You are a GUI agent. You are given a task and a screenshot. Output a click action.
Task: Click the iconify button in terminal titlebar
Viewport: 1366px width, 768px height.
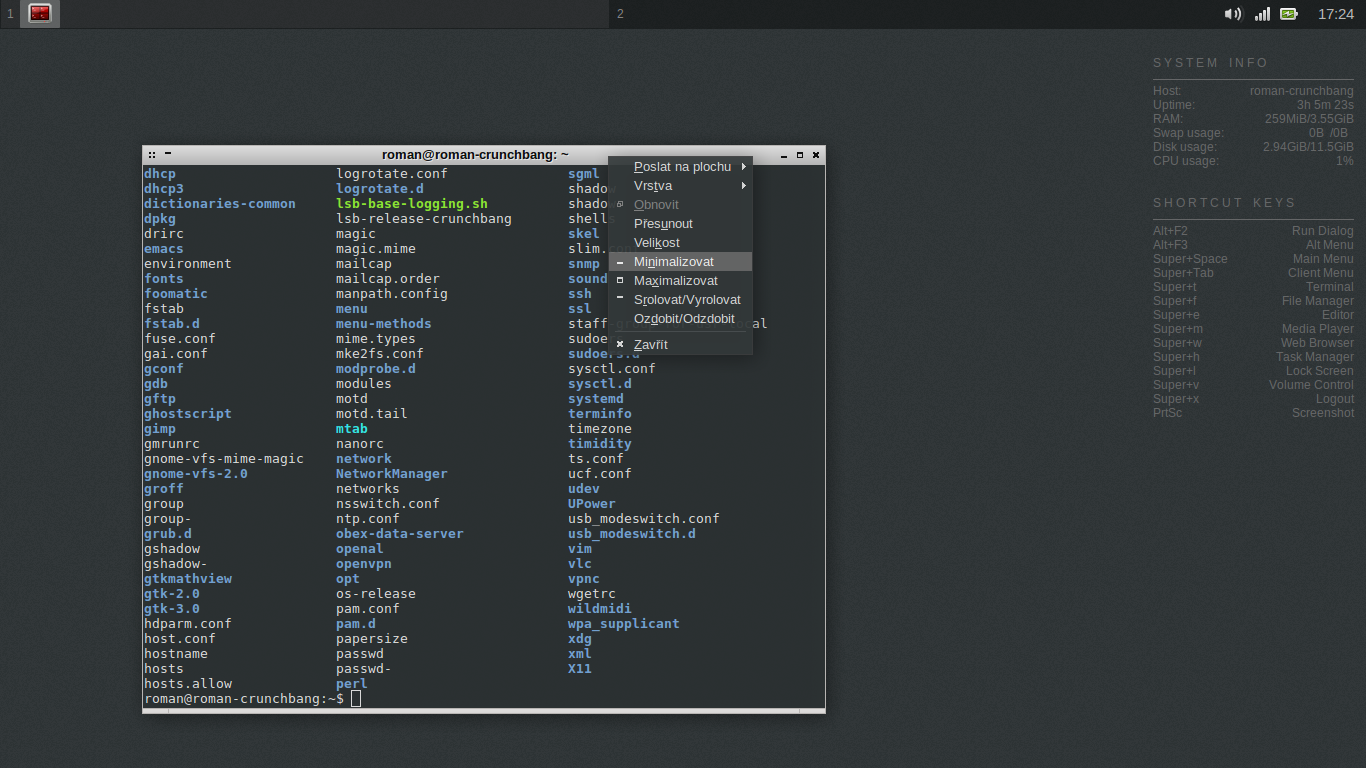(x=784, y=155)
